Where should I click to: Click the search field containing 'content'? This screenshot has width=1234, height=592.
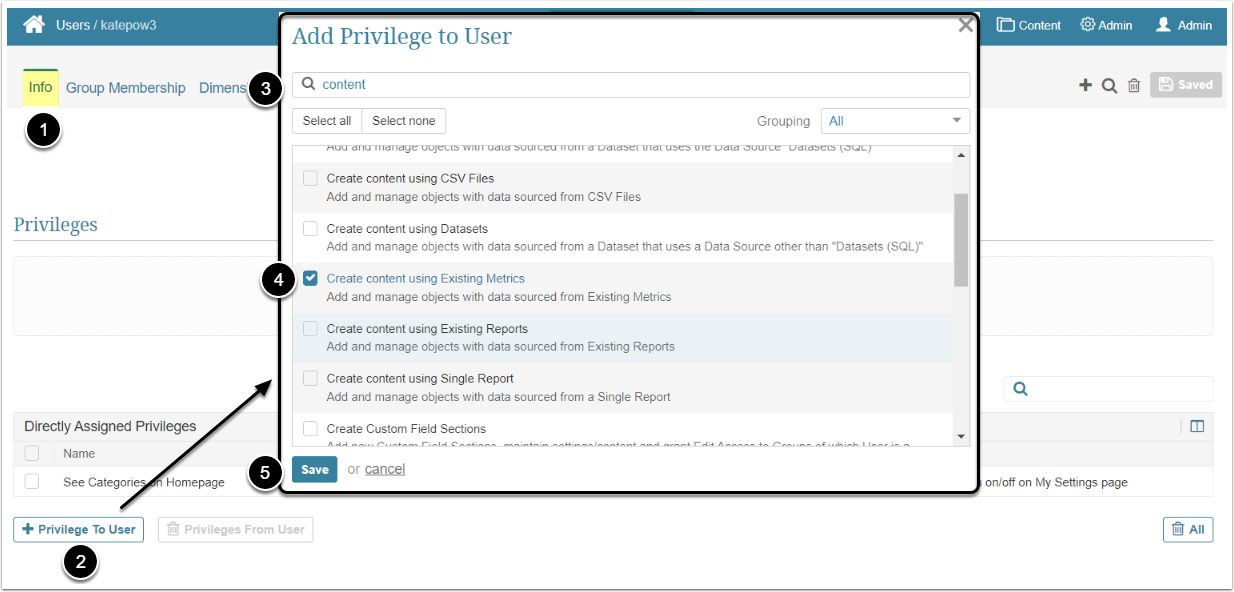click(631, 85)
